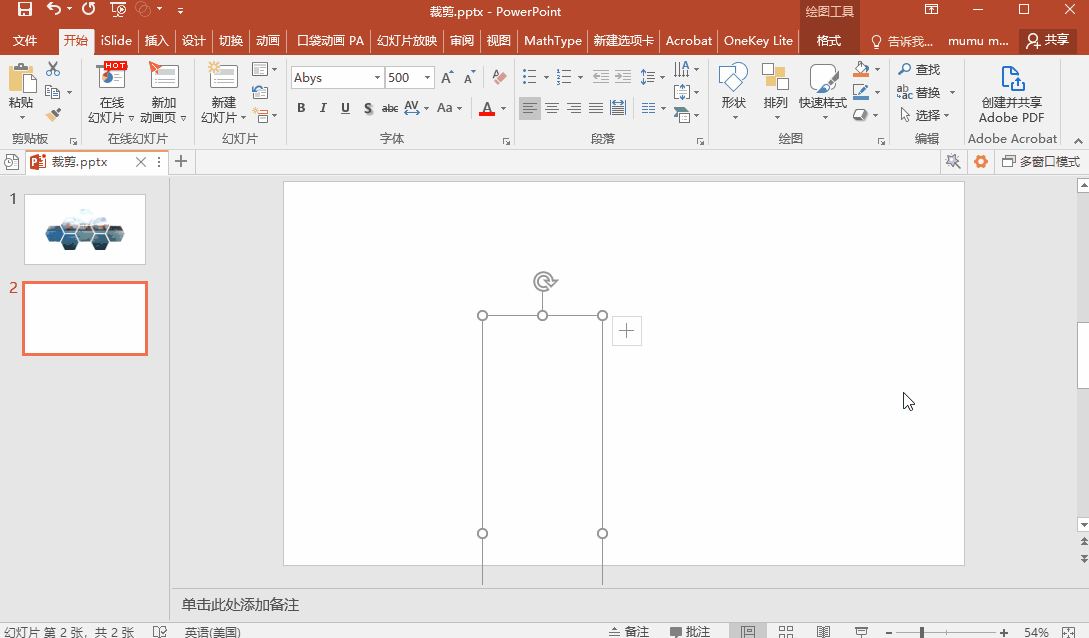Expand the Abys font name dropdown

(x=377, y=78)
